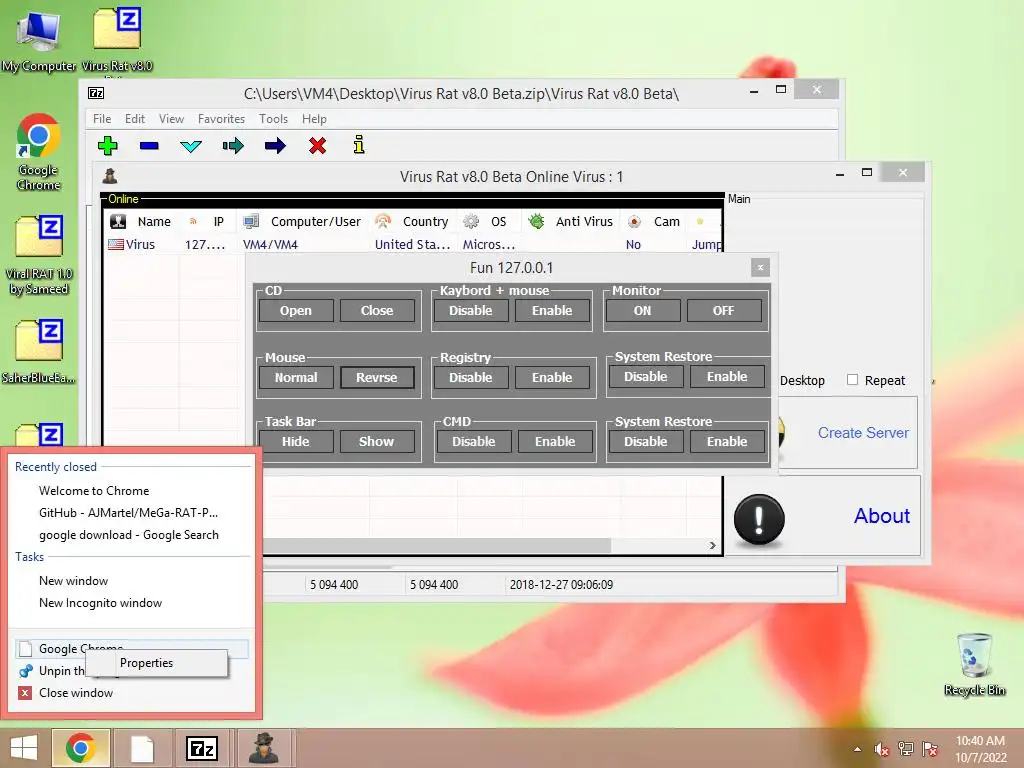Open the 7-Zip Help menu

pyautogui.click(x=314, y=119)
